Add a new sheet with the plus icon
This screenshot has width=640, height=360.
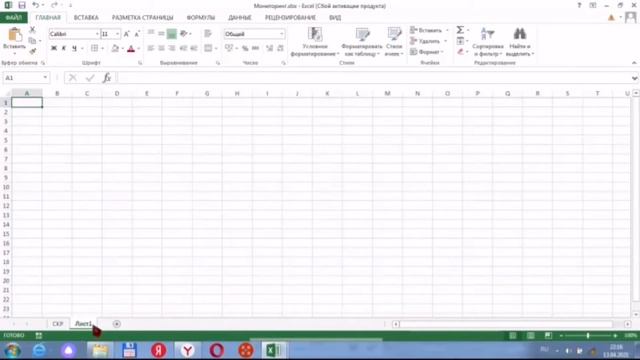click(x=116, y=324)
